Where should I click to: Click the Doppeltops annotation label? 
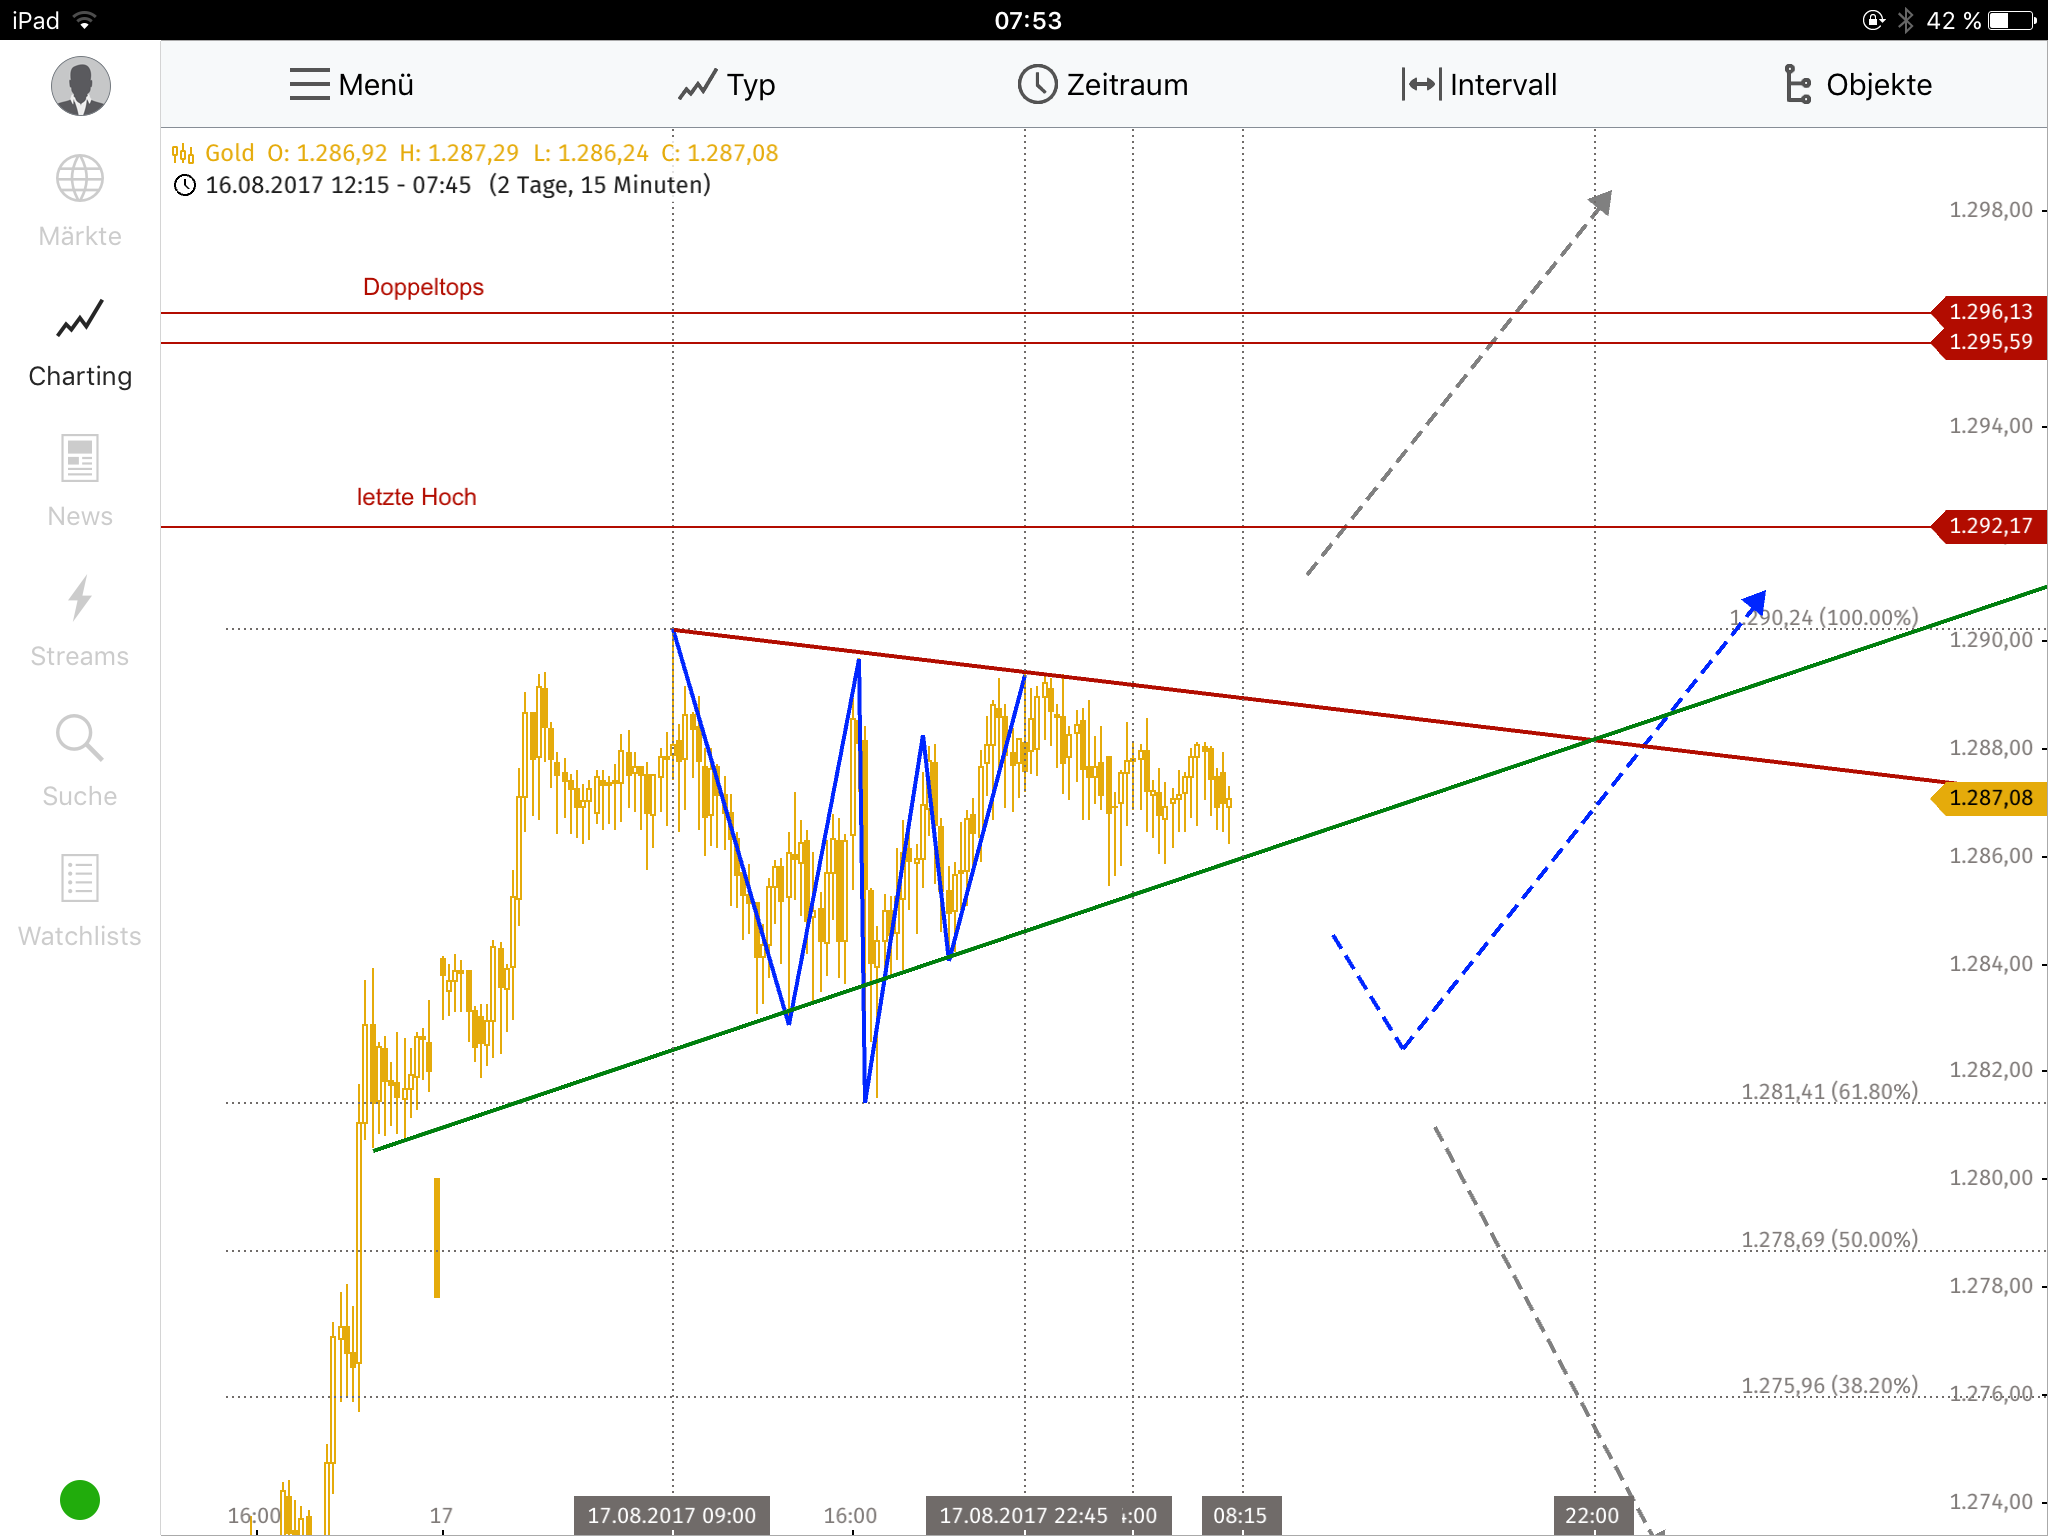pyautogui.click(x=423, y=287)
